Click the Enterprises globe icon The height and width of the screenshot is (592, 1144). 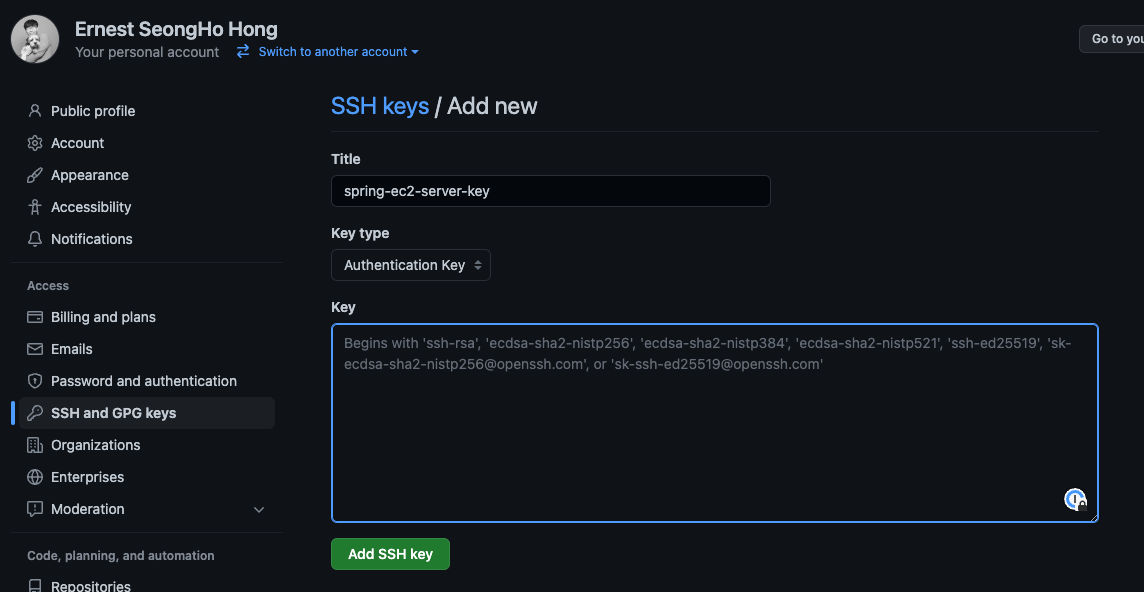coord(34,477)
